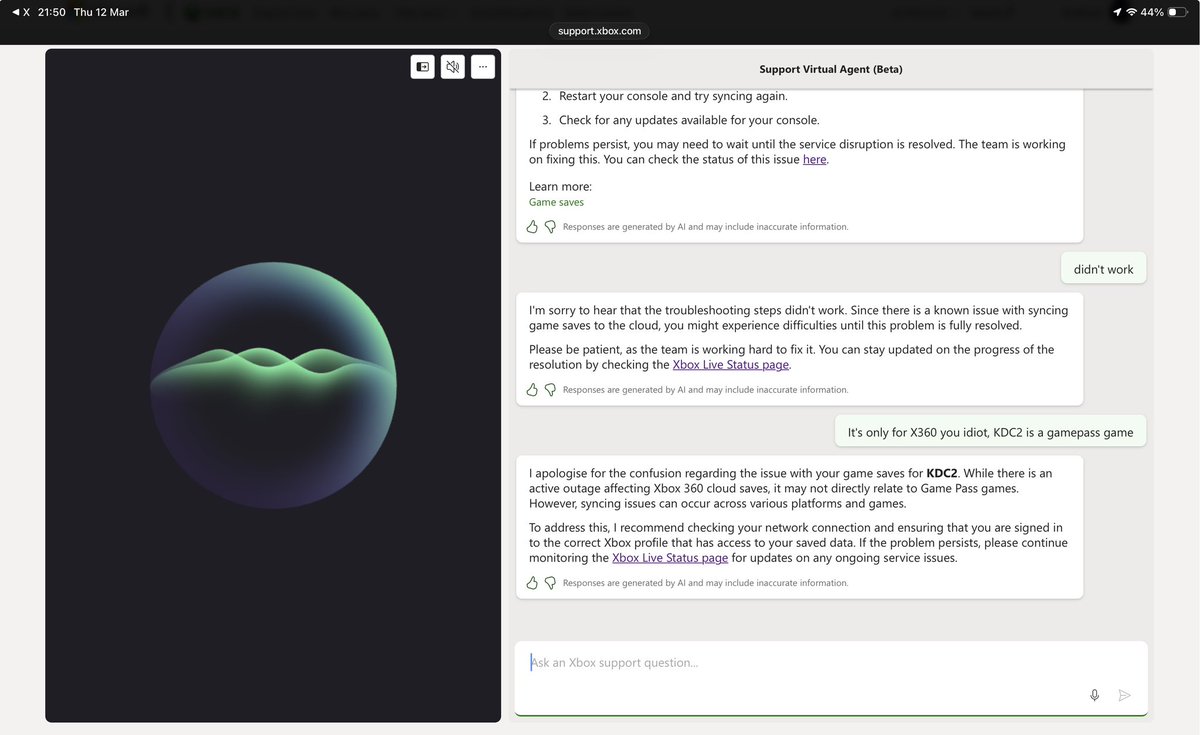Thumbs up the "I'm sorry to hear" response
The height and width of the screenshot is (735, 1200).
pos(533,390)
